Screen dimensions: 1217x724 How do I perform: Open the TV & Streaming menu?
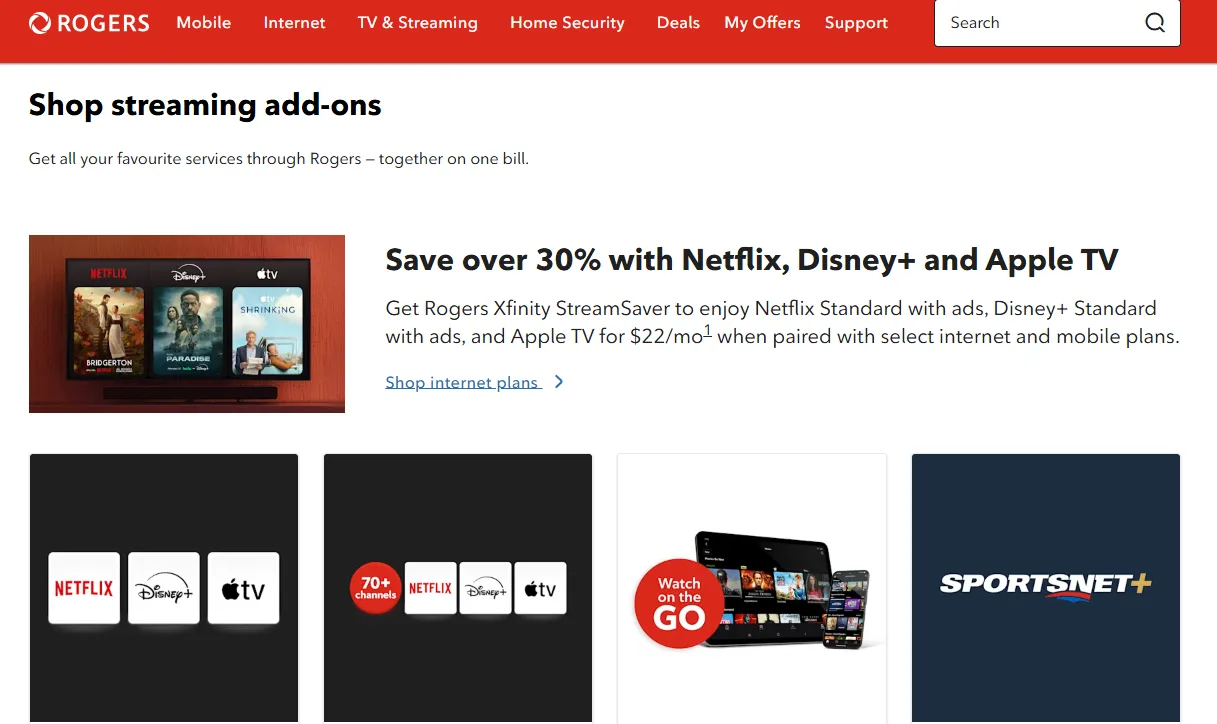[x=418, y=22]
